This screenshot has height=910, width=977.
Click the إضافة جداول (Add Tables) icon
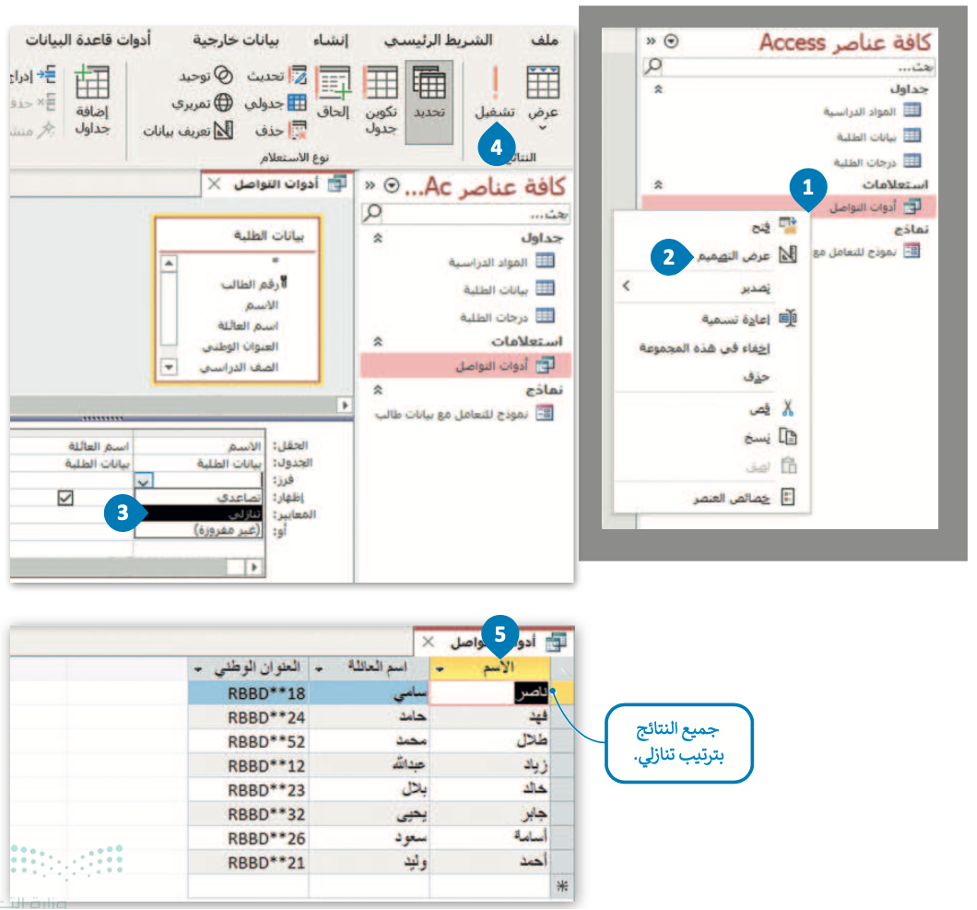pos(92,83)
